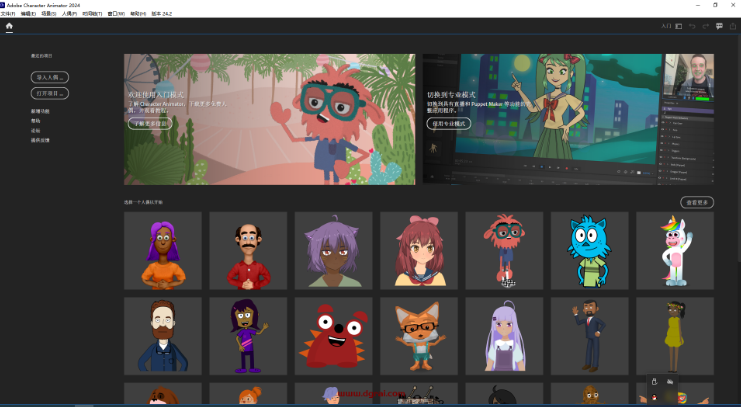741x407 pixels.
Task: Open the 时间轴 (Timeline) menu
Action: tap(92, 14)
